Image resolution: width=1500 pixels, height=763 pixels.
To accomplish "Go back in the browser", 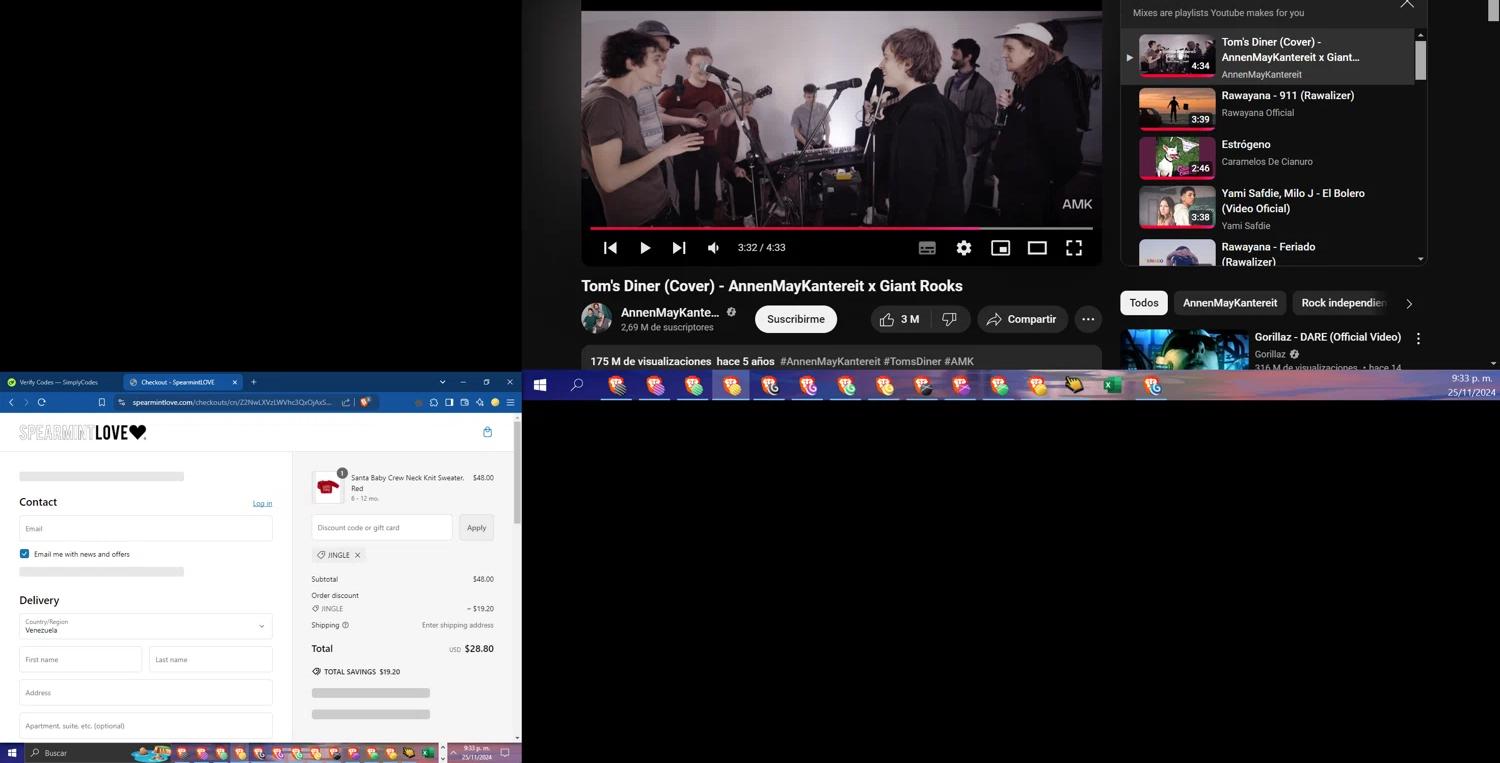I will coord(11,402).
